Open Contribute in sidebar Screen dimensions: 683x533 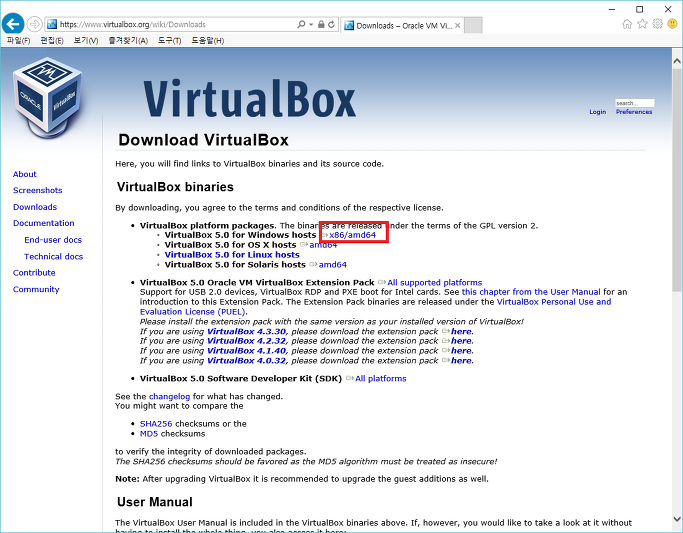point(34,273)
